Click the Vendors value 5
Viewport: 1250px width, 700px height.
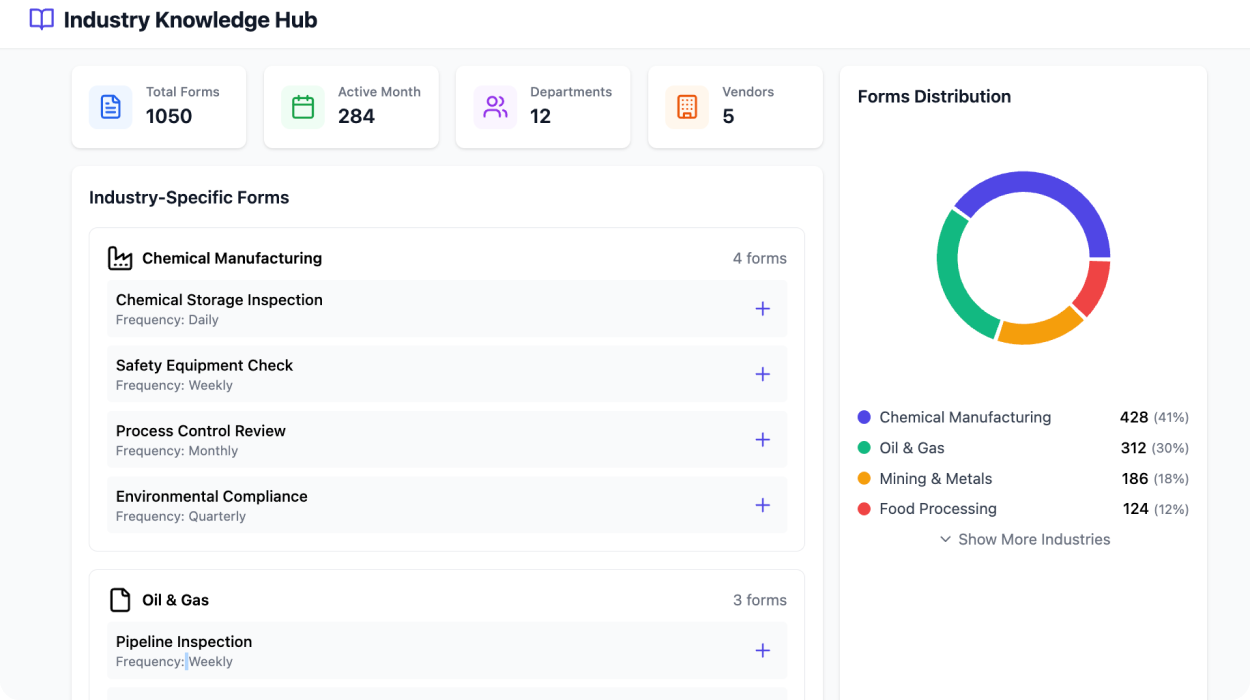click(x=728, y=116)
